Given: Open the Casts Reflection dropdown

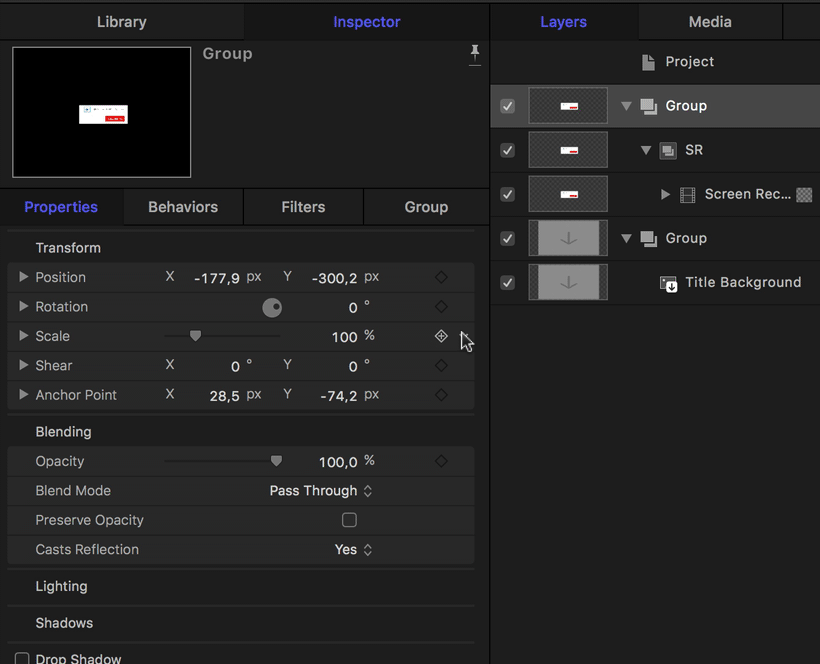Looking at the screenshot, I should (354, 549).
